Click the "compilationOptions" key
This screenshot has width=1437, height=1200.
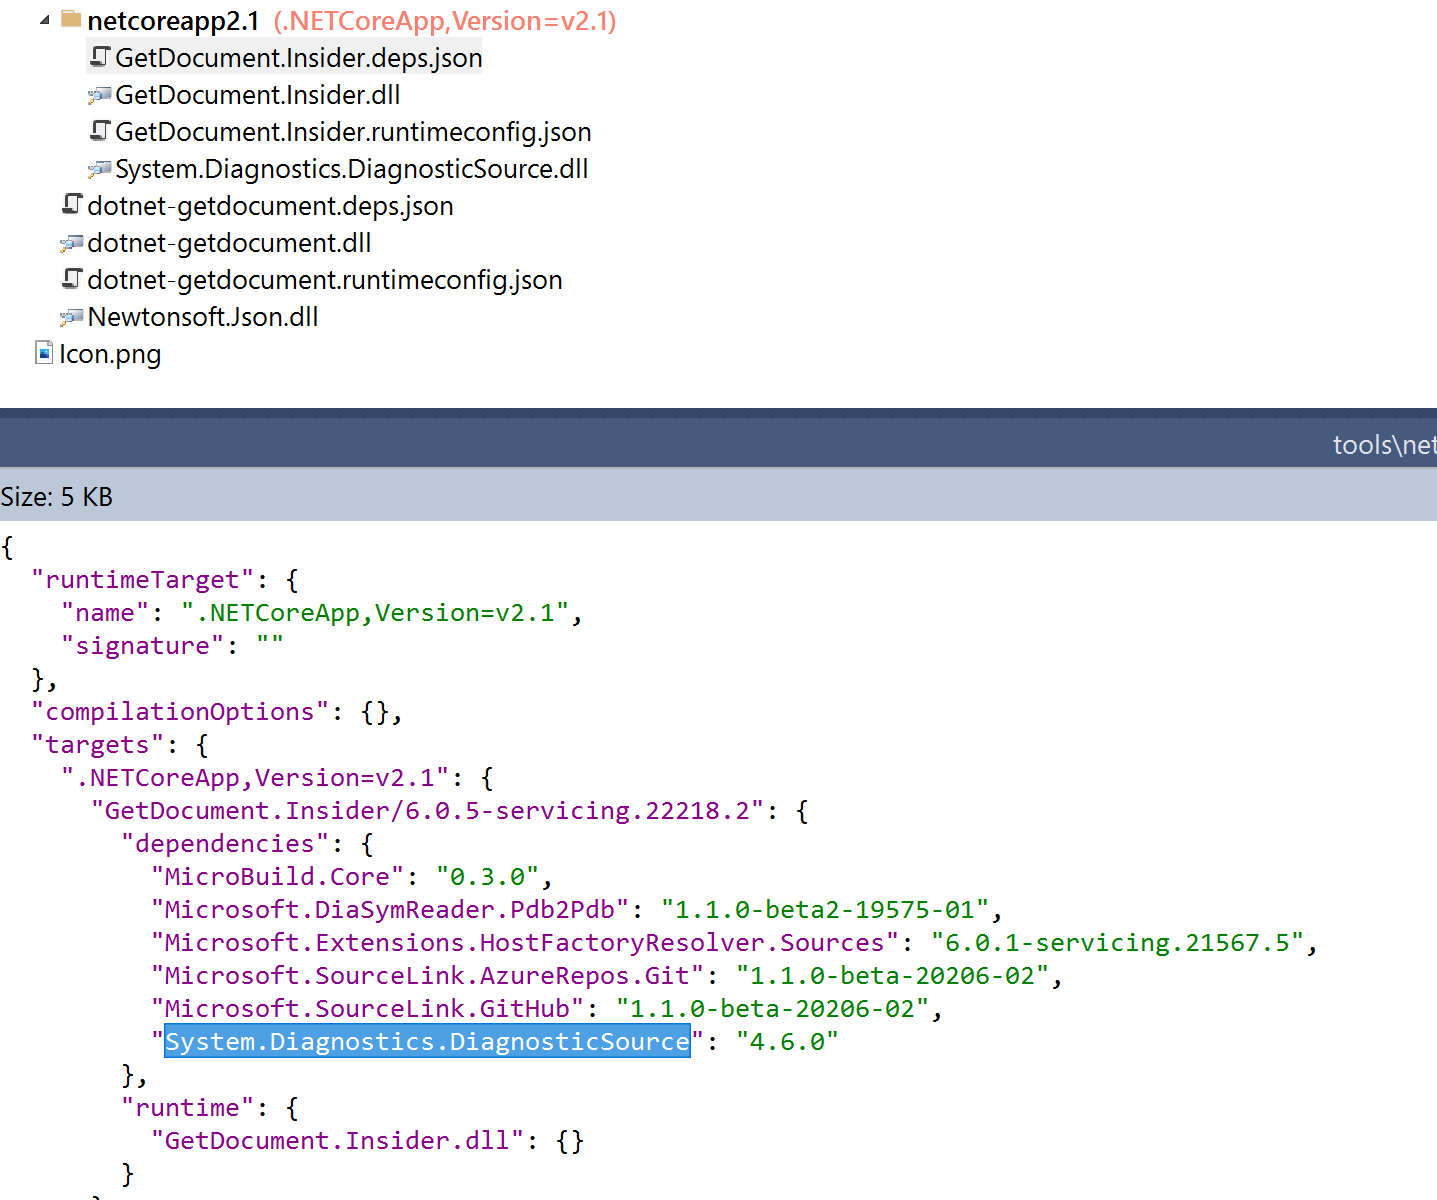coord(180,712)
